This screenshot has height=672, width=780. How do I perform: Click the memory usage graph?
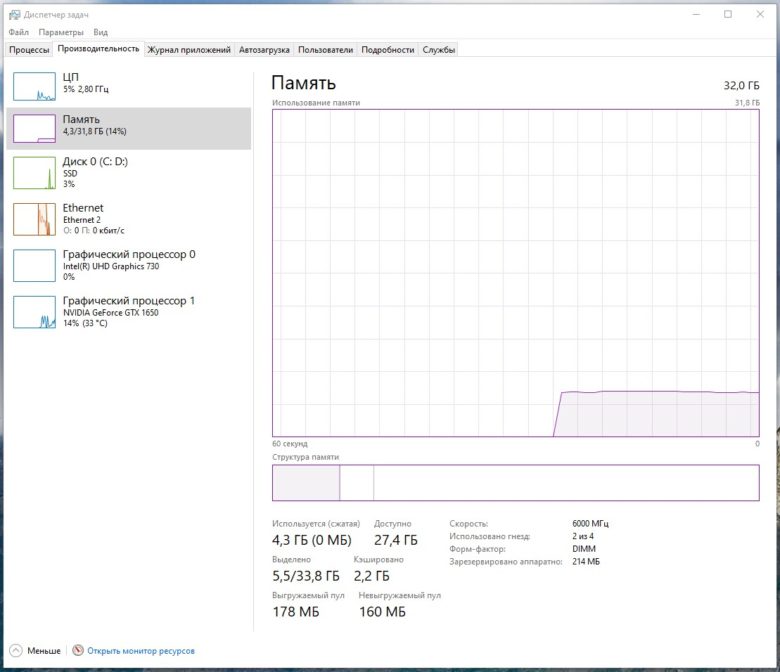pos(516,273)
